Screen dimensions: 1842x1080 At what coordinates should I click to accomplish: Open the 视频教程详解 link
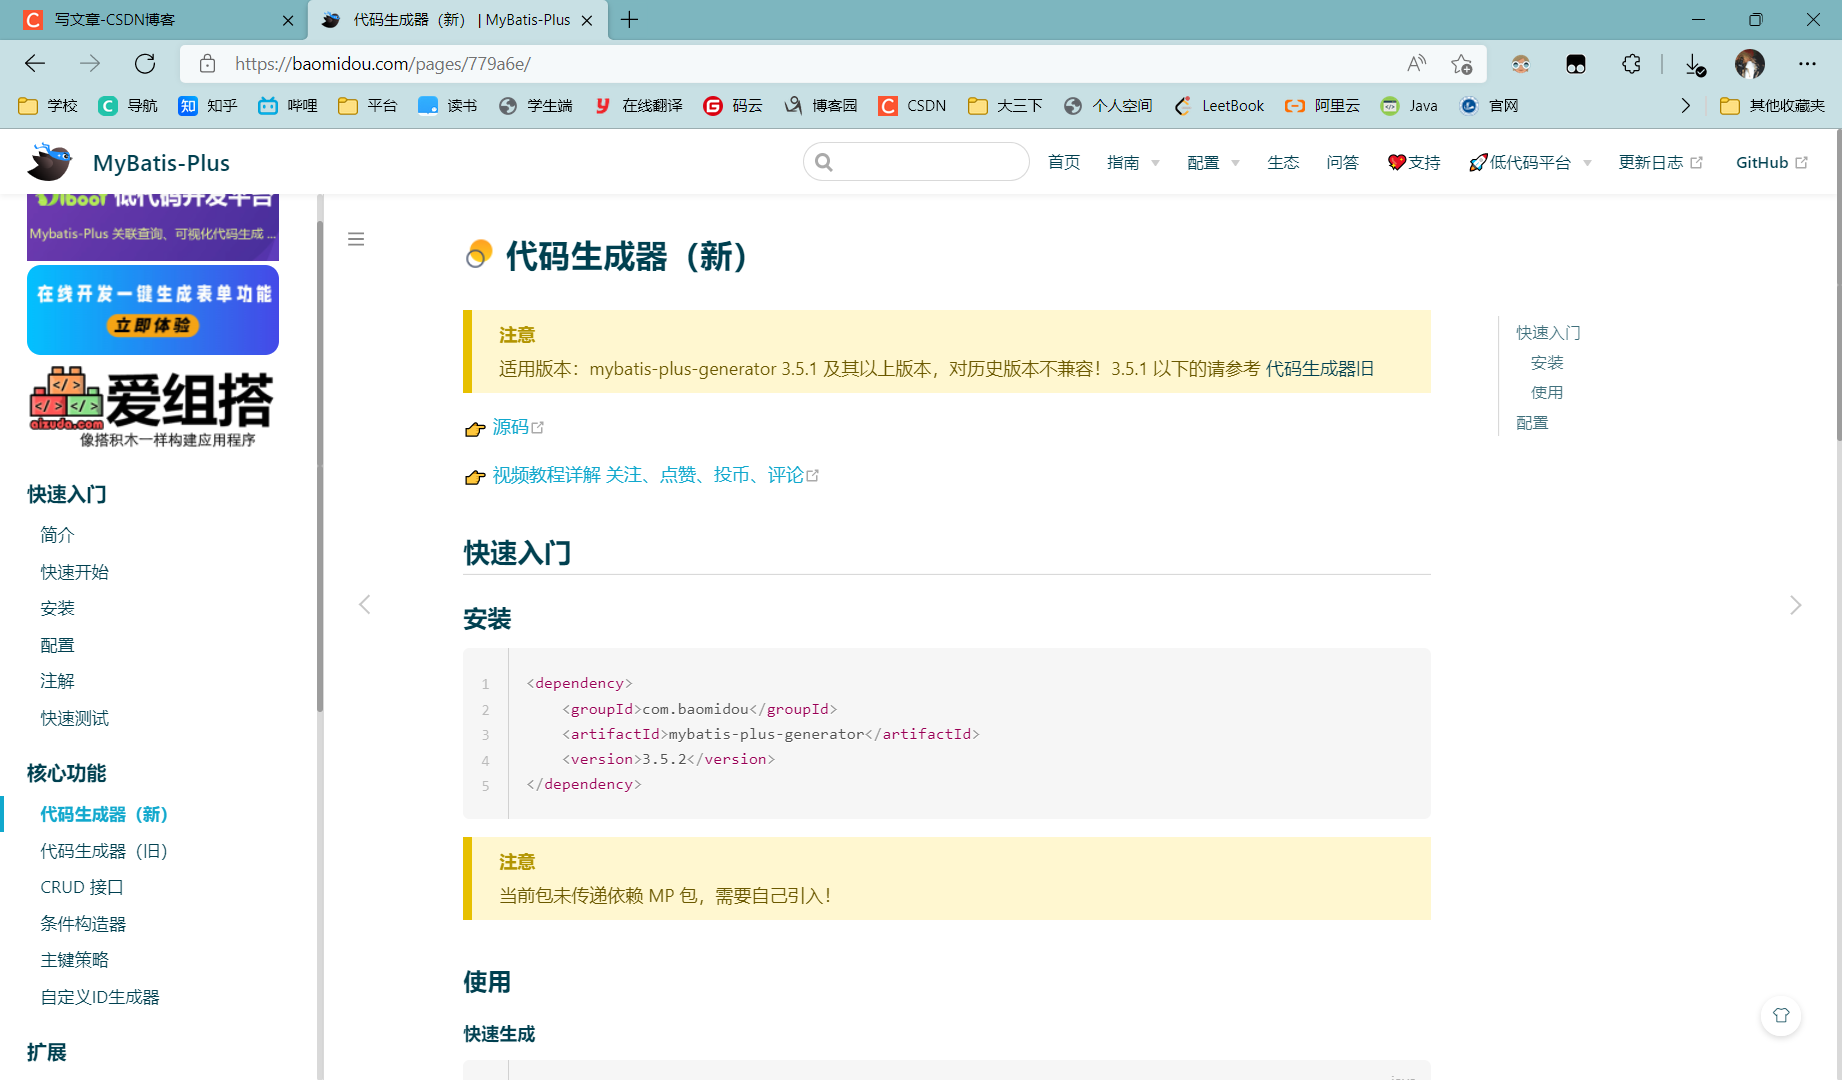pyautogui.click(x=655, y=475)
